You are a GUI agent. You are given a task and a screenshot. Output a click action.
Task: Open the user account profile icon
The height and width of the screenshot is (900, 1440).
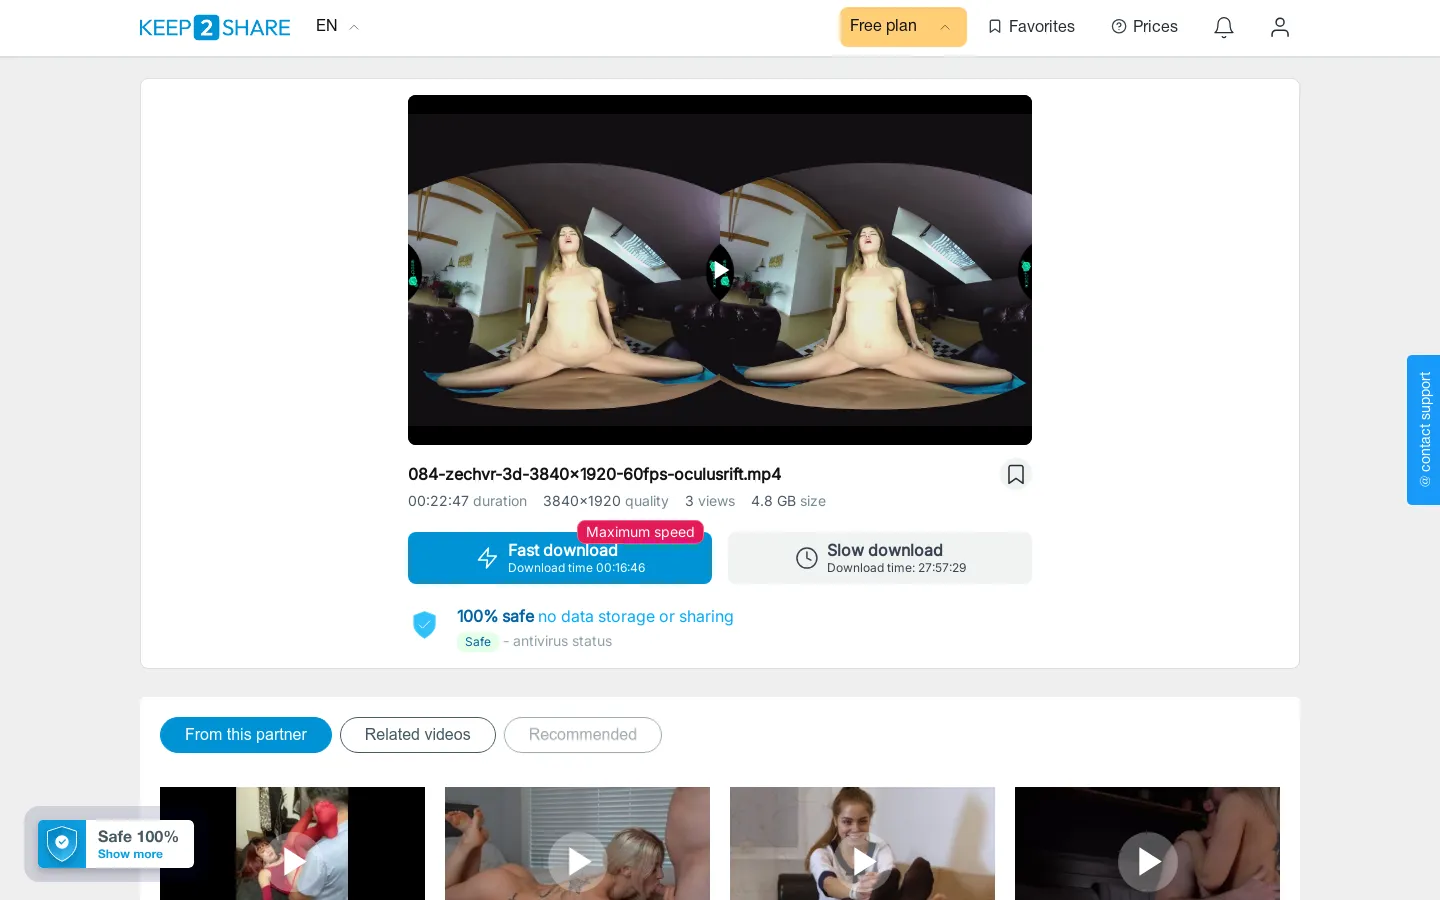pyautogui.click(x=1280, y=27)
